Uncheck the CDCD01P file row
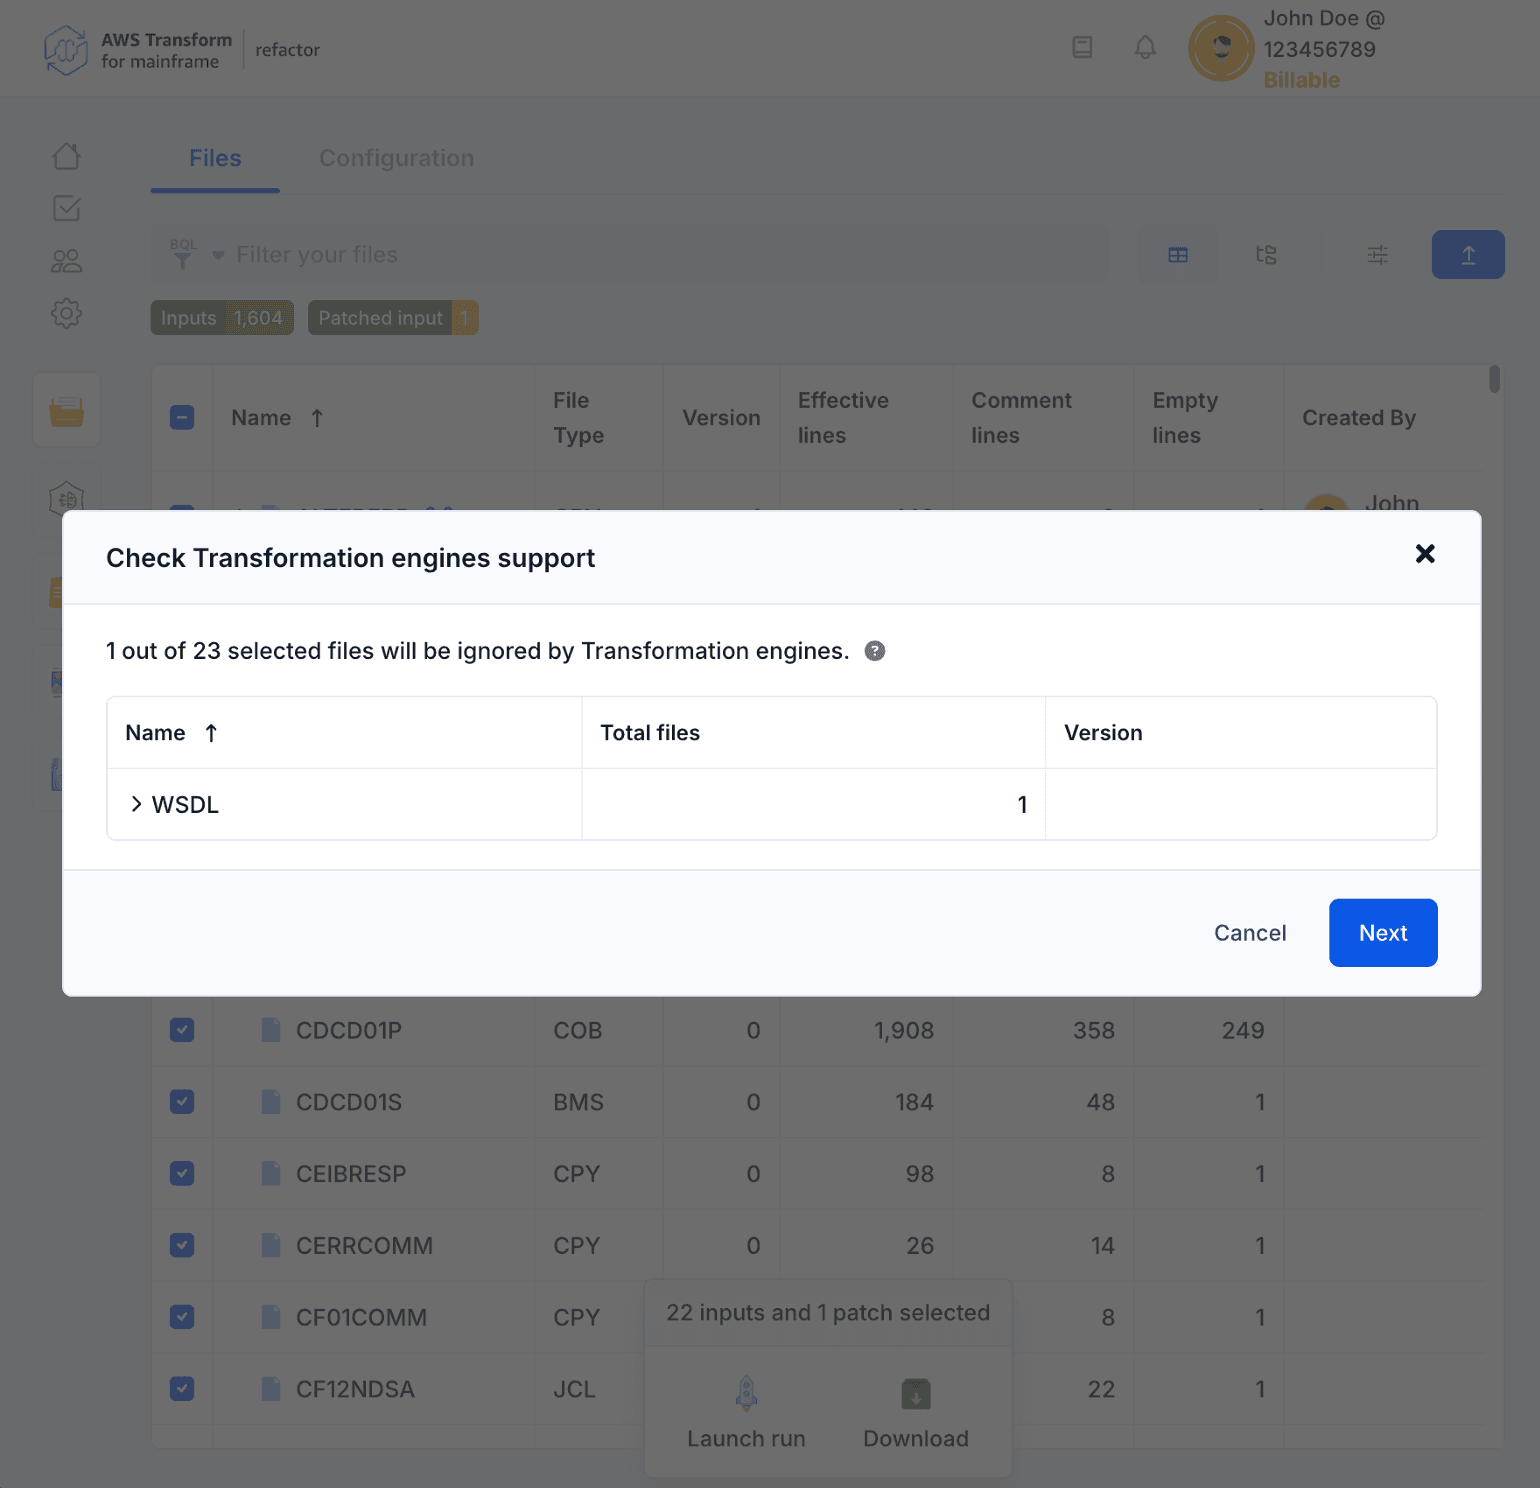 click(181, 1030)
